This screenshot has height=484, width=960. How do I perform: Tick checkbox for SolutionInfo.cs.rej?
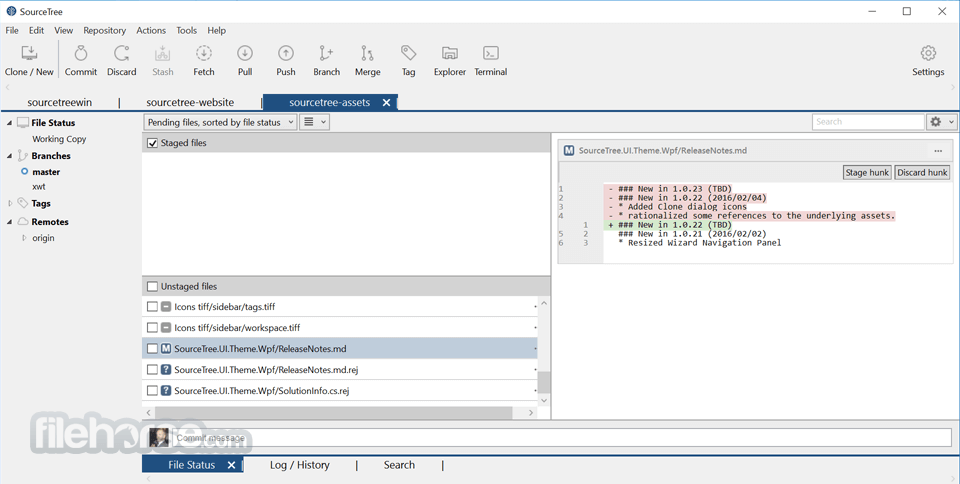[152, 390]
